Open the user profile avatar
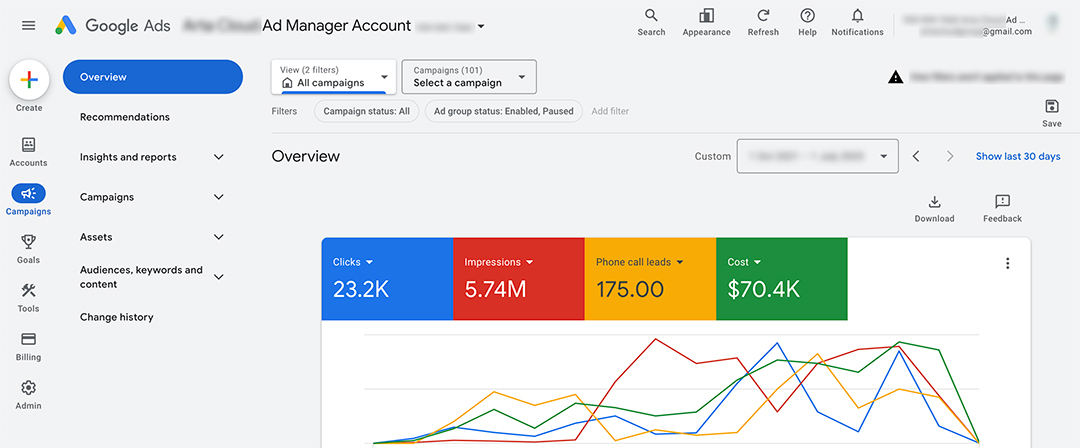Image resolution: width=1080 pixels, height=448 pixels. coord(1052,25)
